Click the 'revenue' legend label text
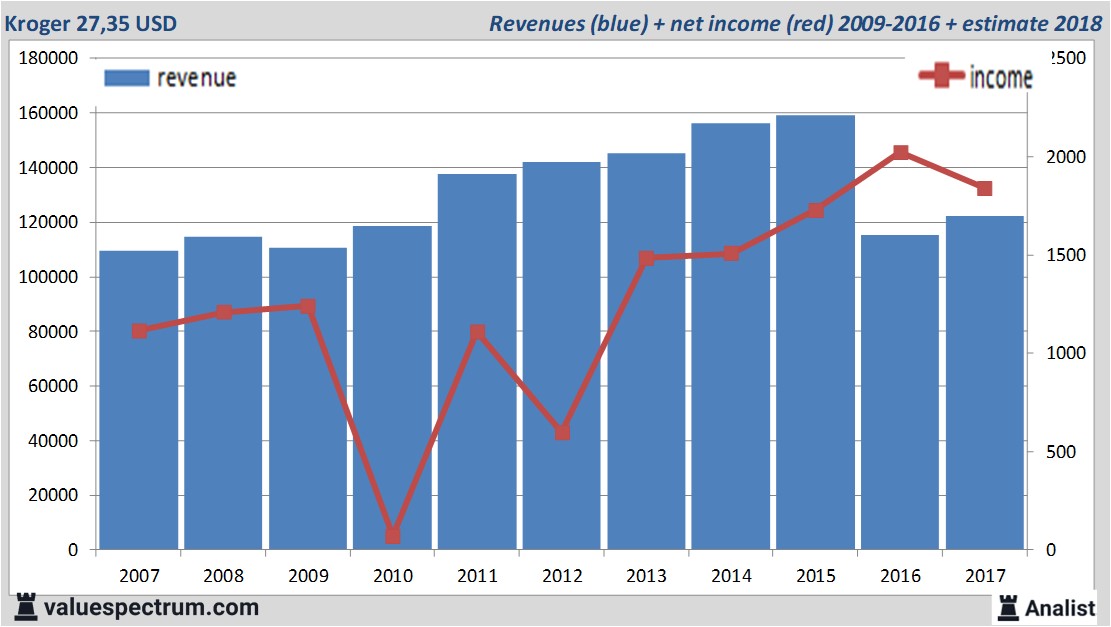 click(x=196, y=78)
